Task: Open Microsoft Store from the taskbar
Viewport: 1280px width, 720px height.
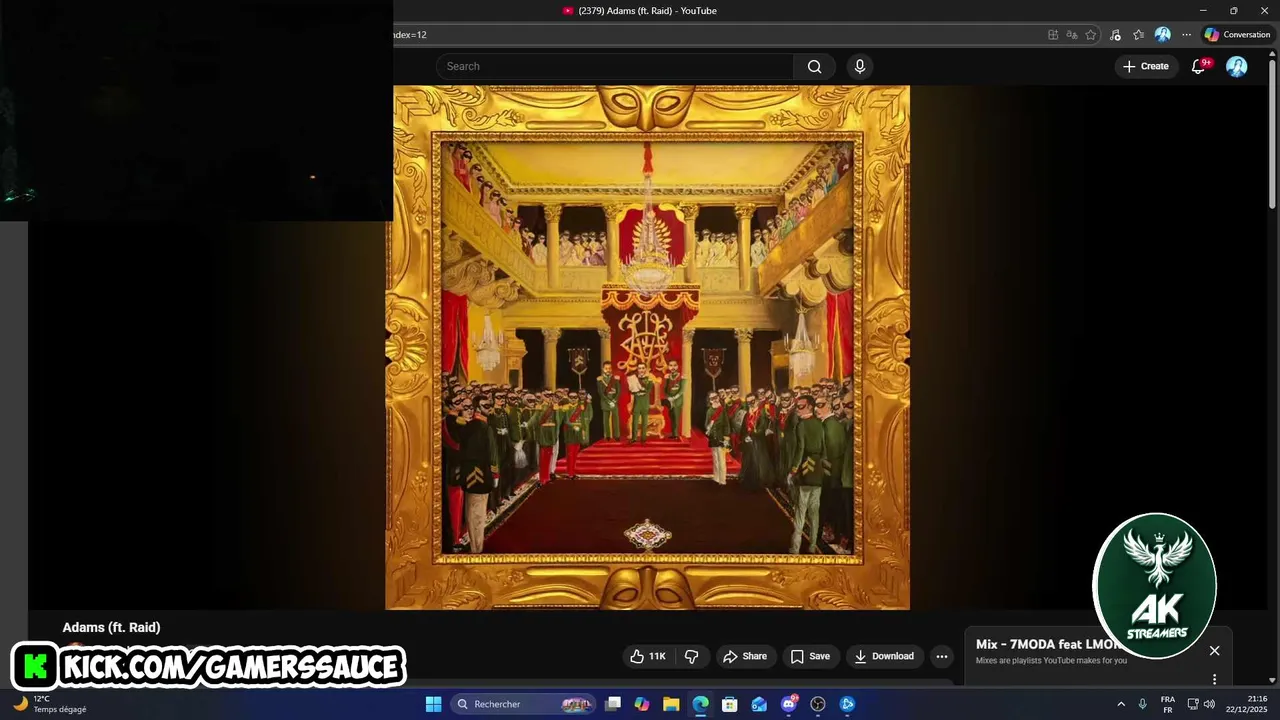Action: click(x=730, y=704)
